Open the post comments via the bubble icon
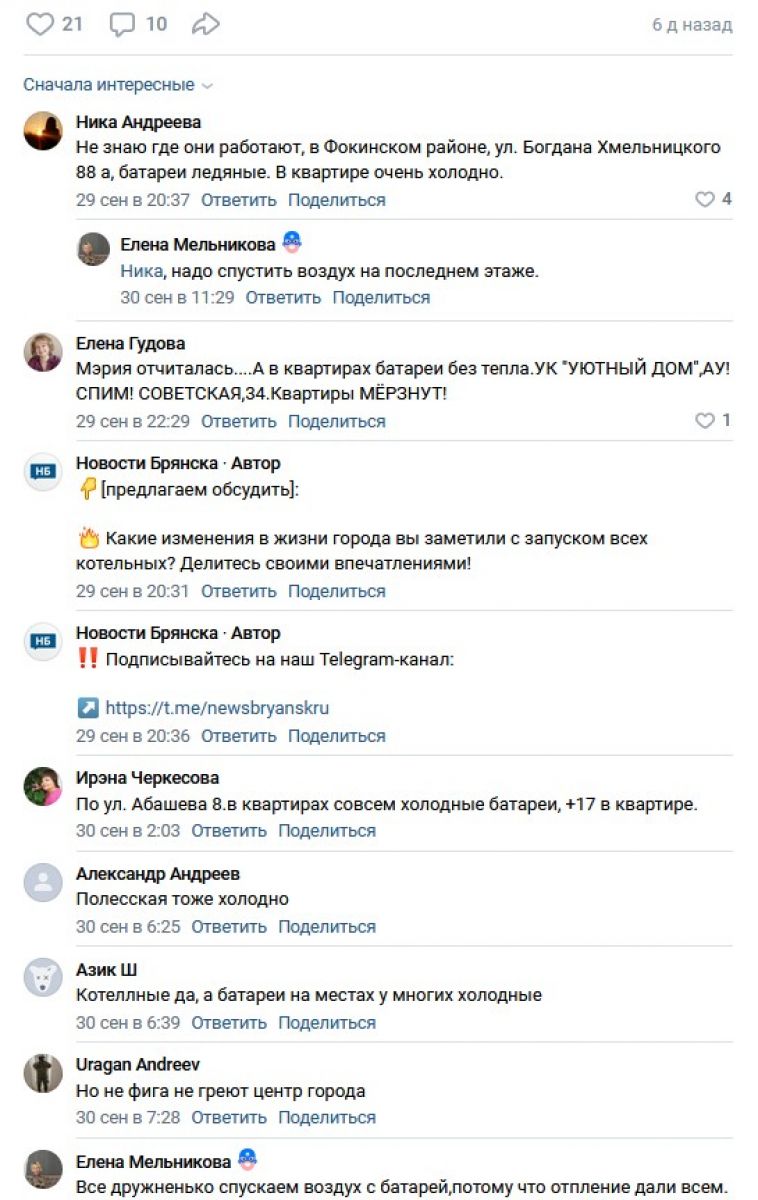Screen dimensions: 758x1200 click(122, 25)
